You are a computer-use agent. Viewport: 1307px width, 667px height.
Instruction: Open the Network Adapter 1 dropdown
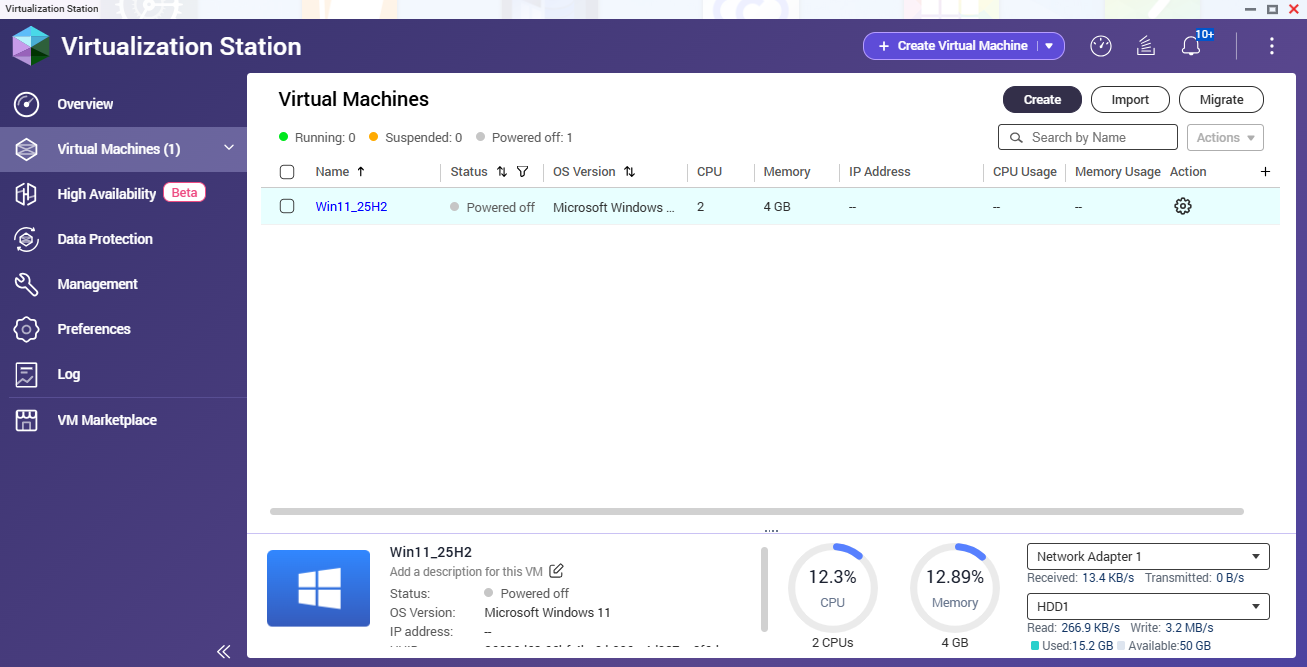coord(1147,557)
